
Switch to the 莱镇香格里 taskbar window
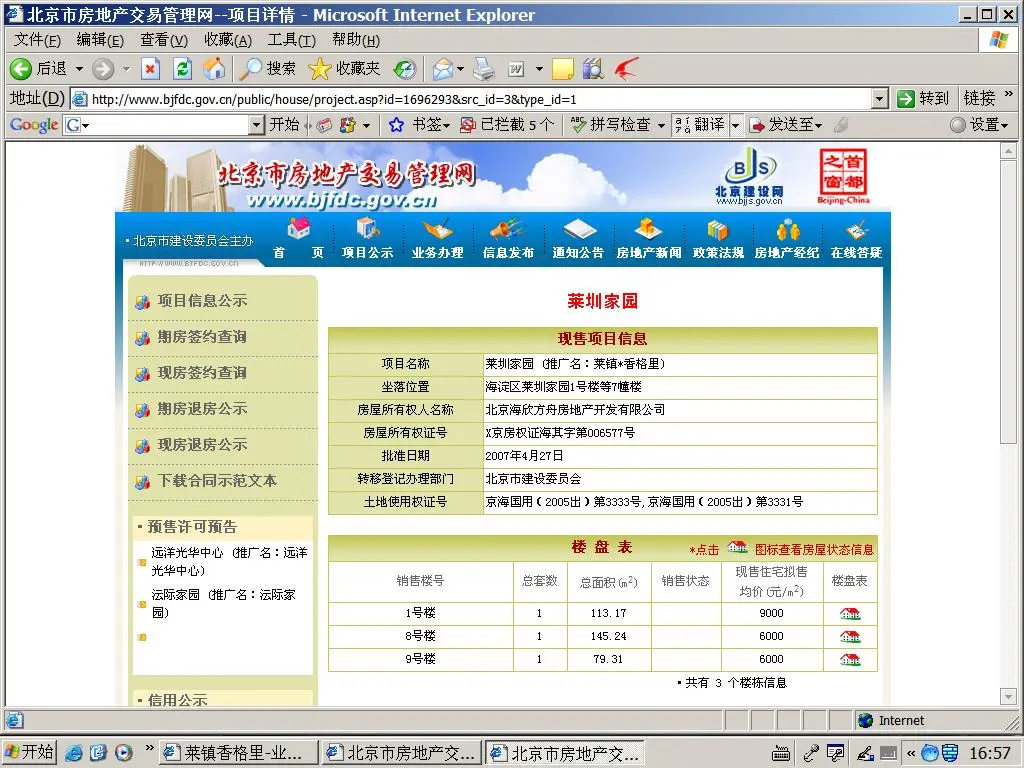click(x=237, y=751)
